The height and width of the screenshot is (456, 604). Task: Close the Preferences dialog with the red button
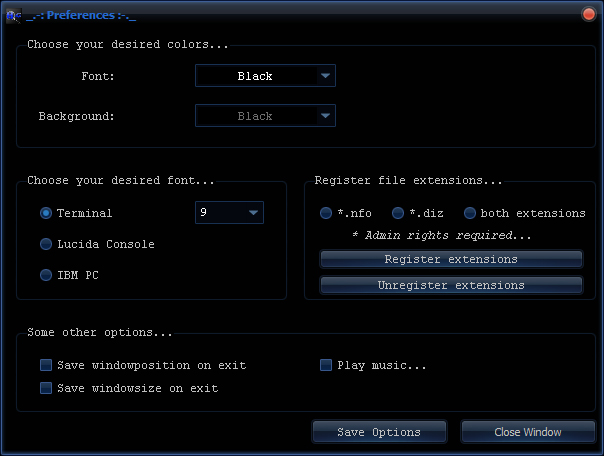[x=589, y=13]
